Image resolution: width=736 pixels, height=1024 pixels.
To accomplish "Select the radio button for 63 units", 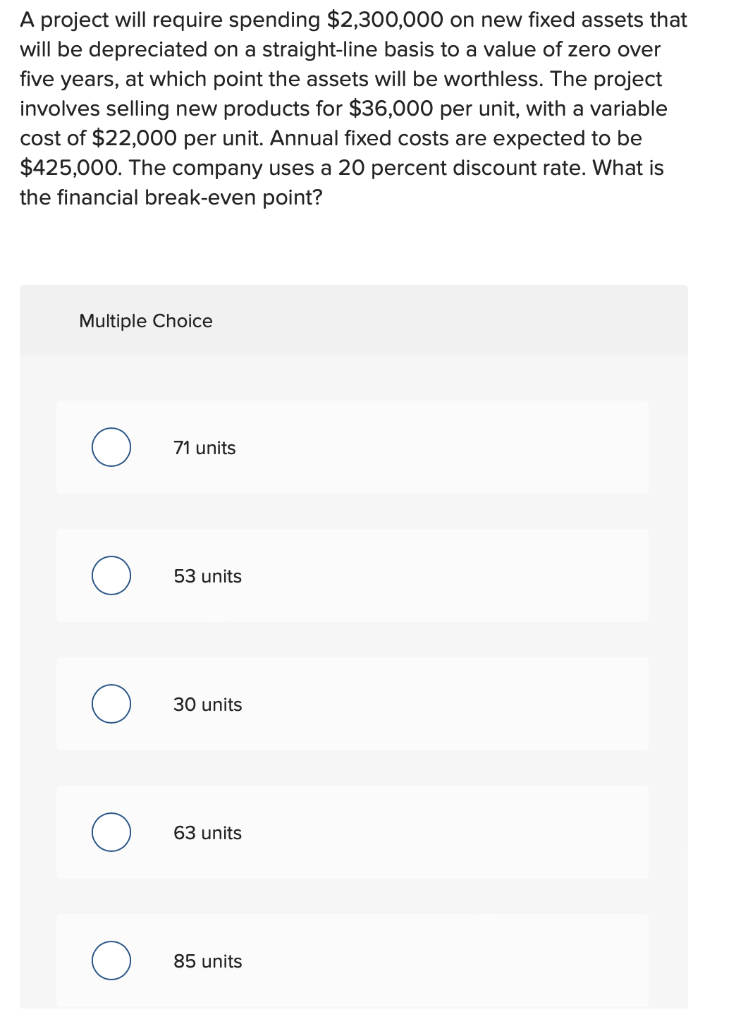I will point(110,831).
